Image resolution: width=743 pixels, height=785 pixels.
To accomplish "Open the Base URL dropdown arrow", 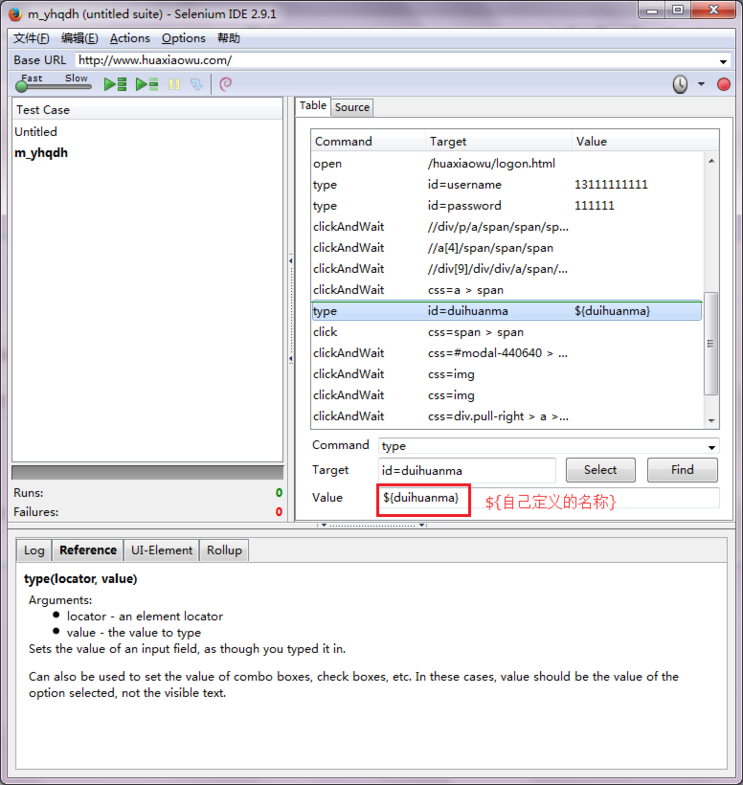I will 723,62.
